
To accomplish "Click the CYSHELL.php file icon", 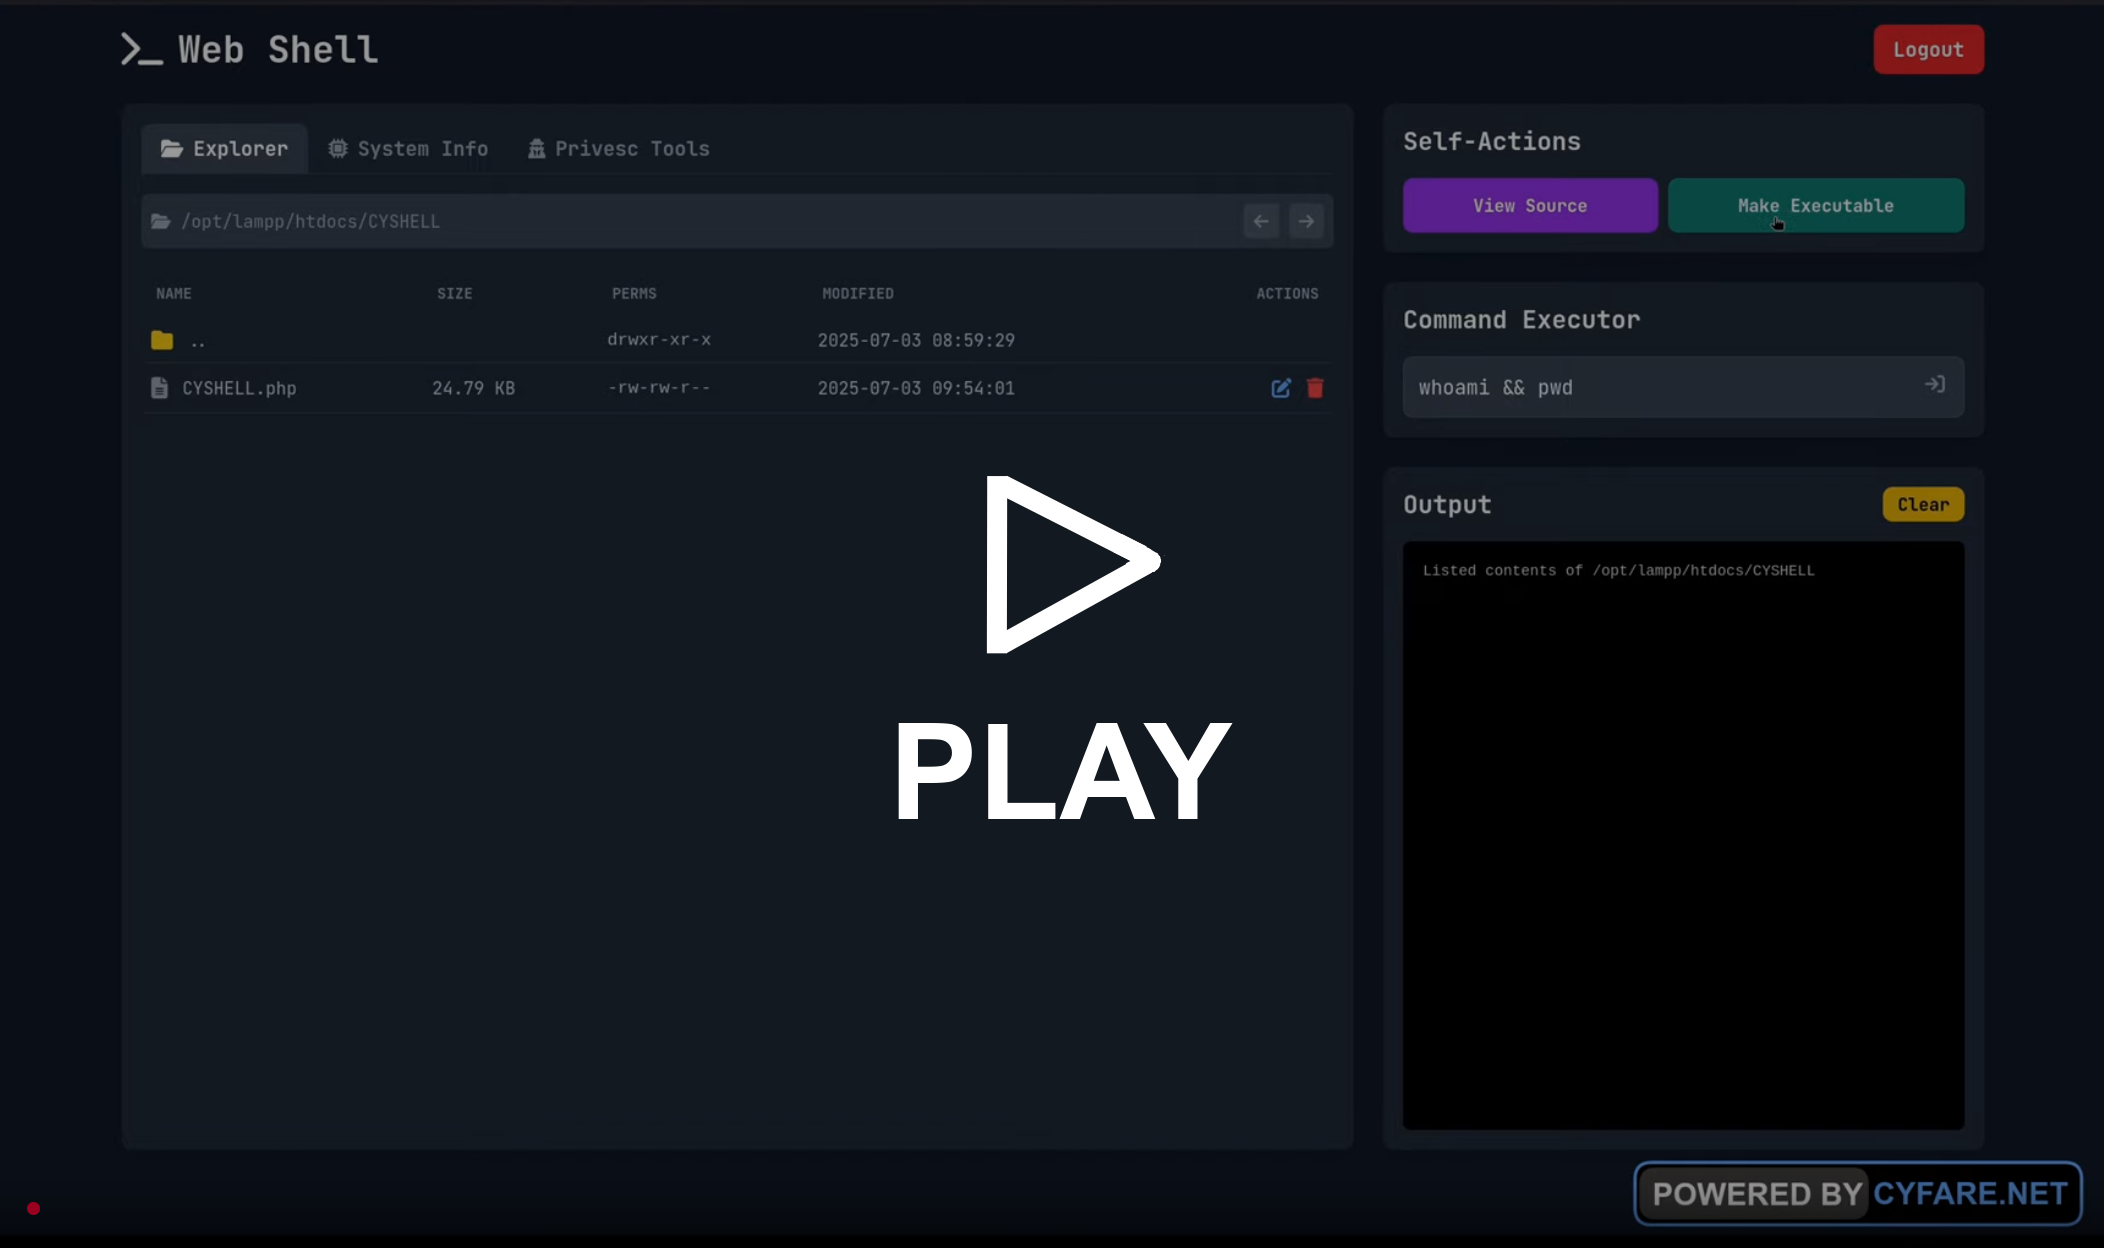I will 159,388.
